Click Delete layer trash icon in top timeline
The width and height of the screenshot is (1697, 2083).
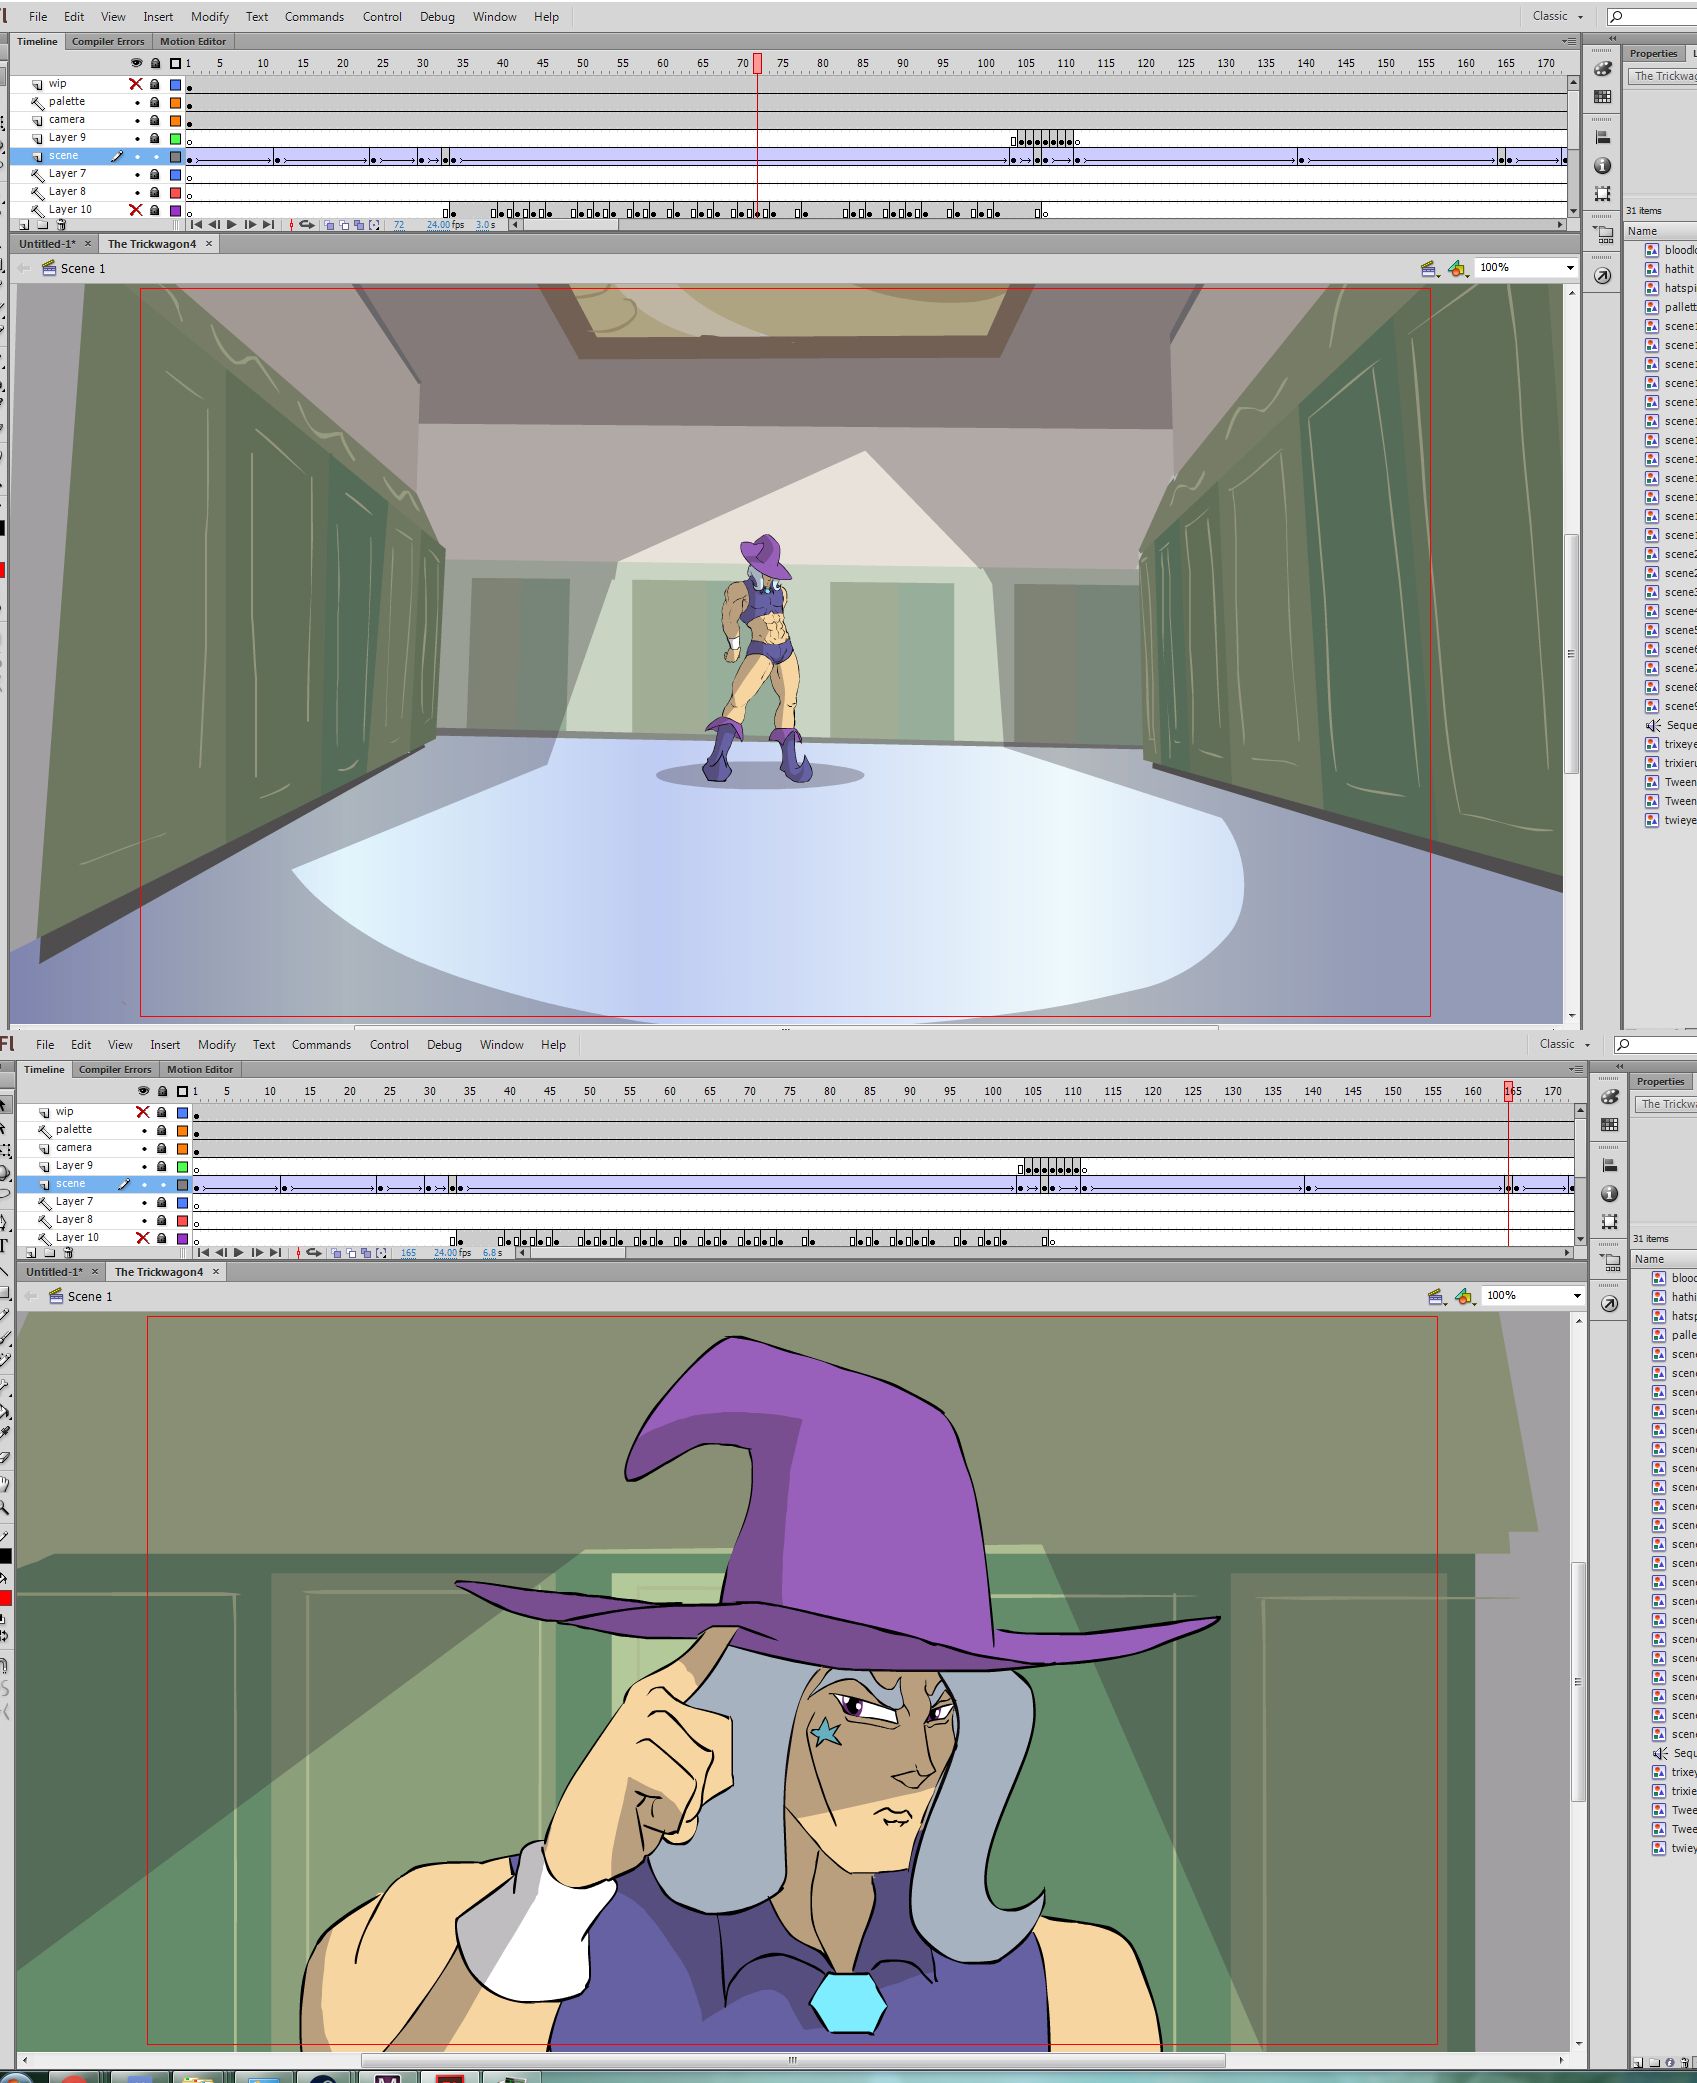coord(61,225)
